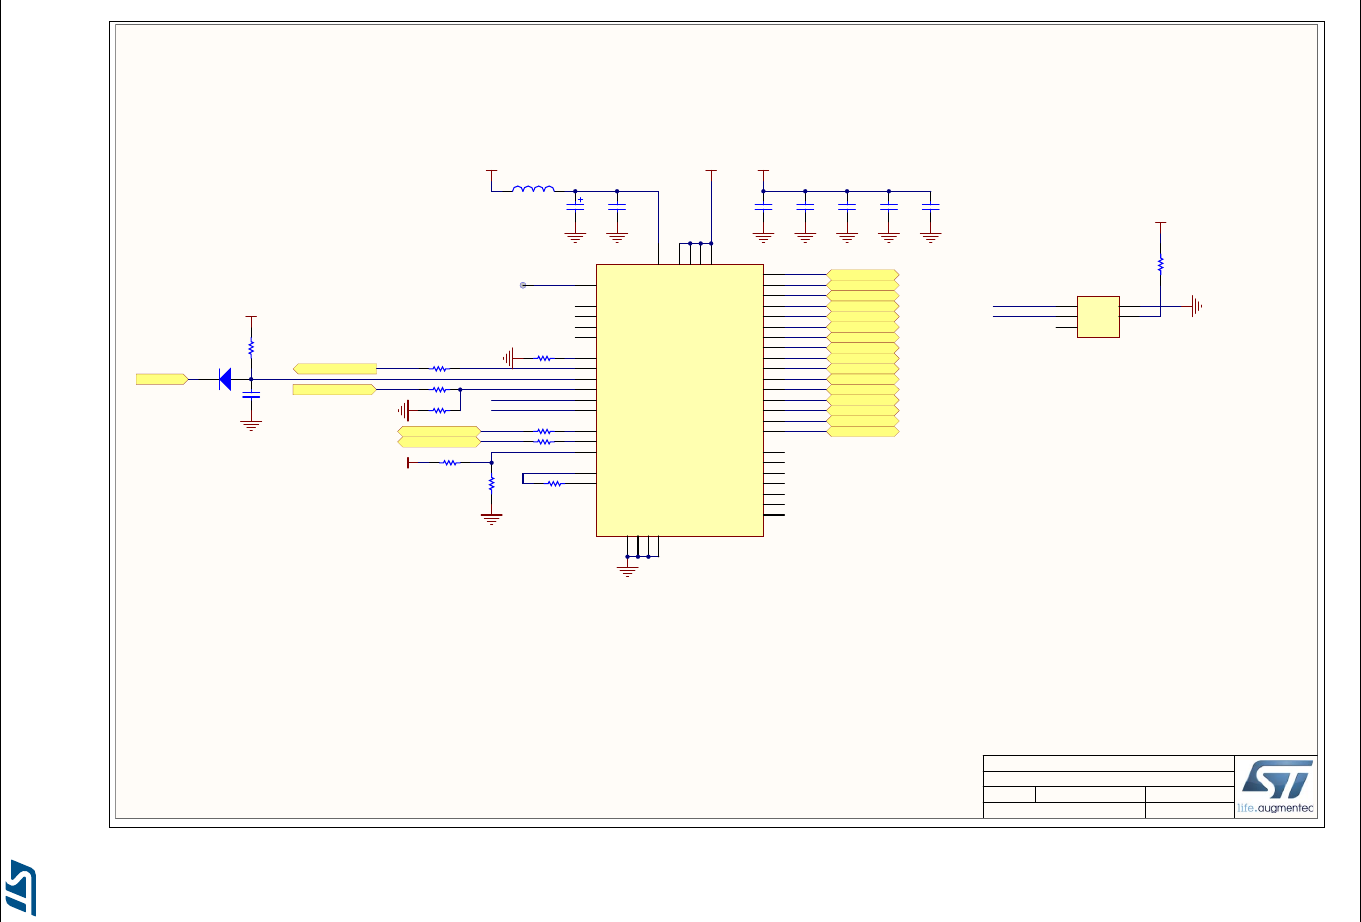
Task: Select the inductor coil symbol
Action: (x=533, y=189)
